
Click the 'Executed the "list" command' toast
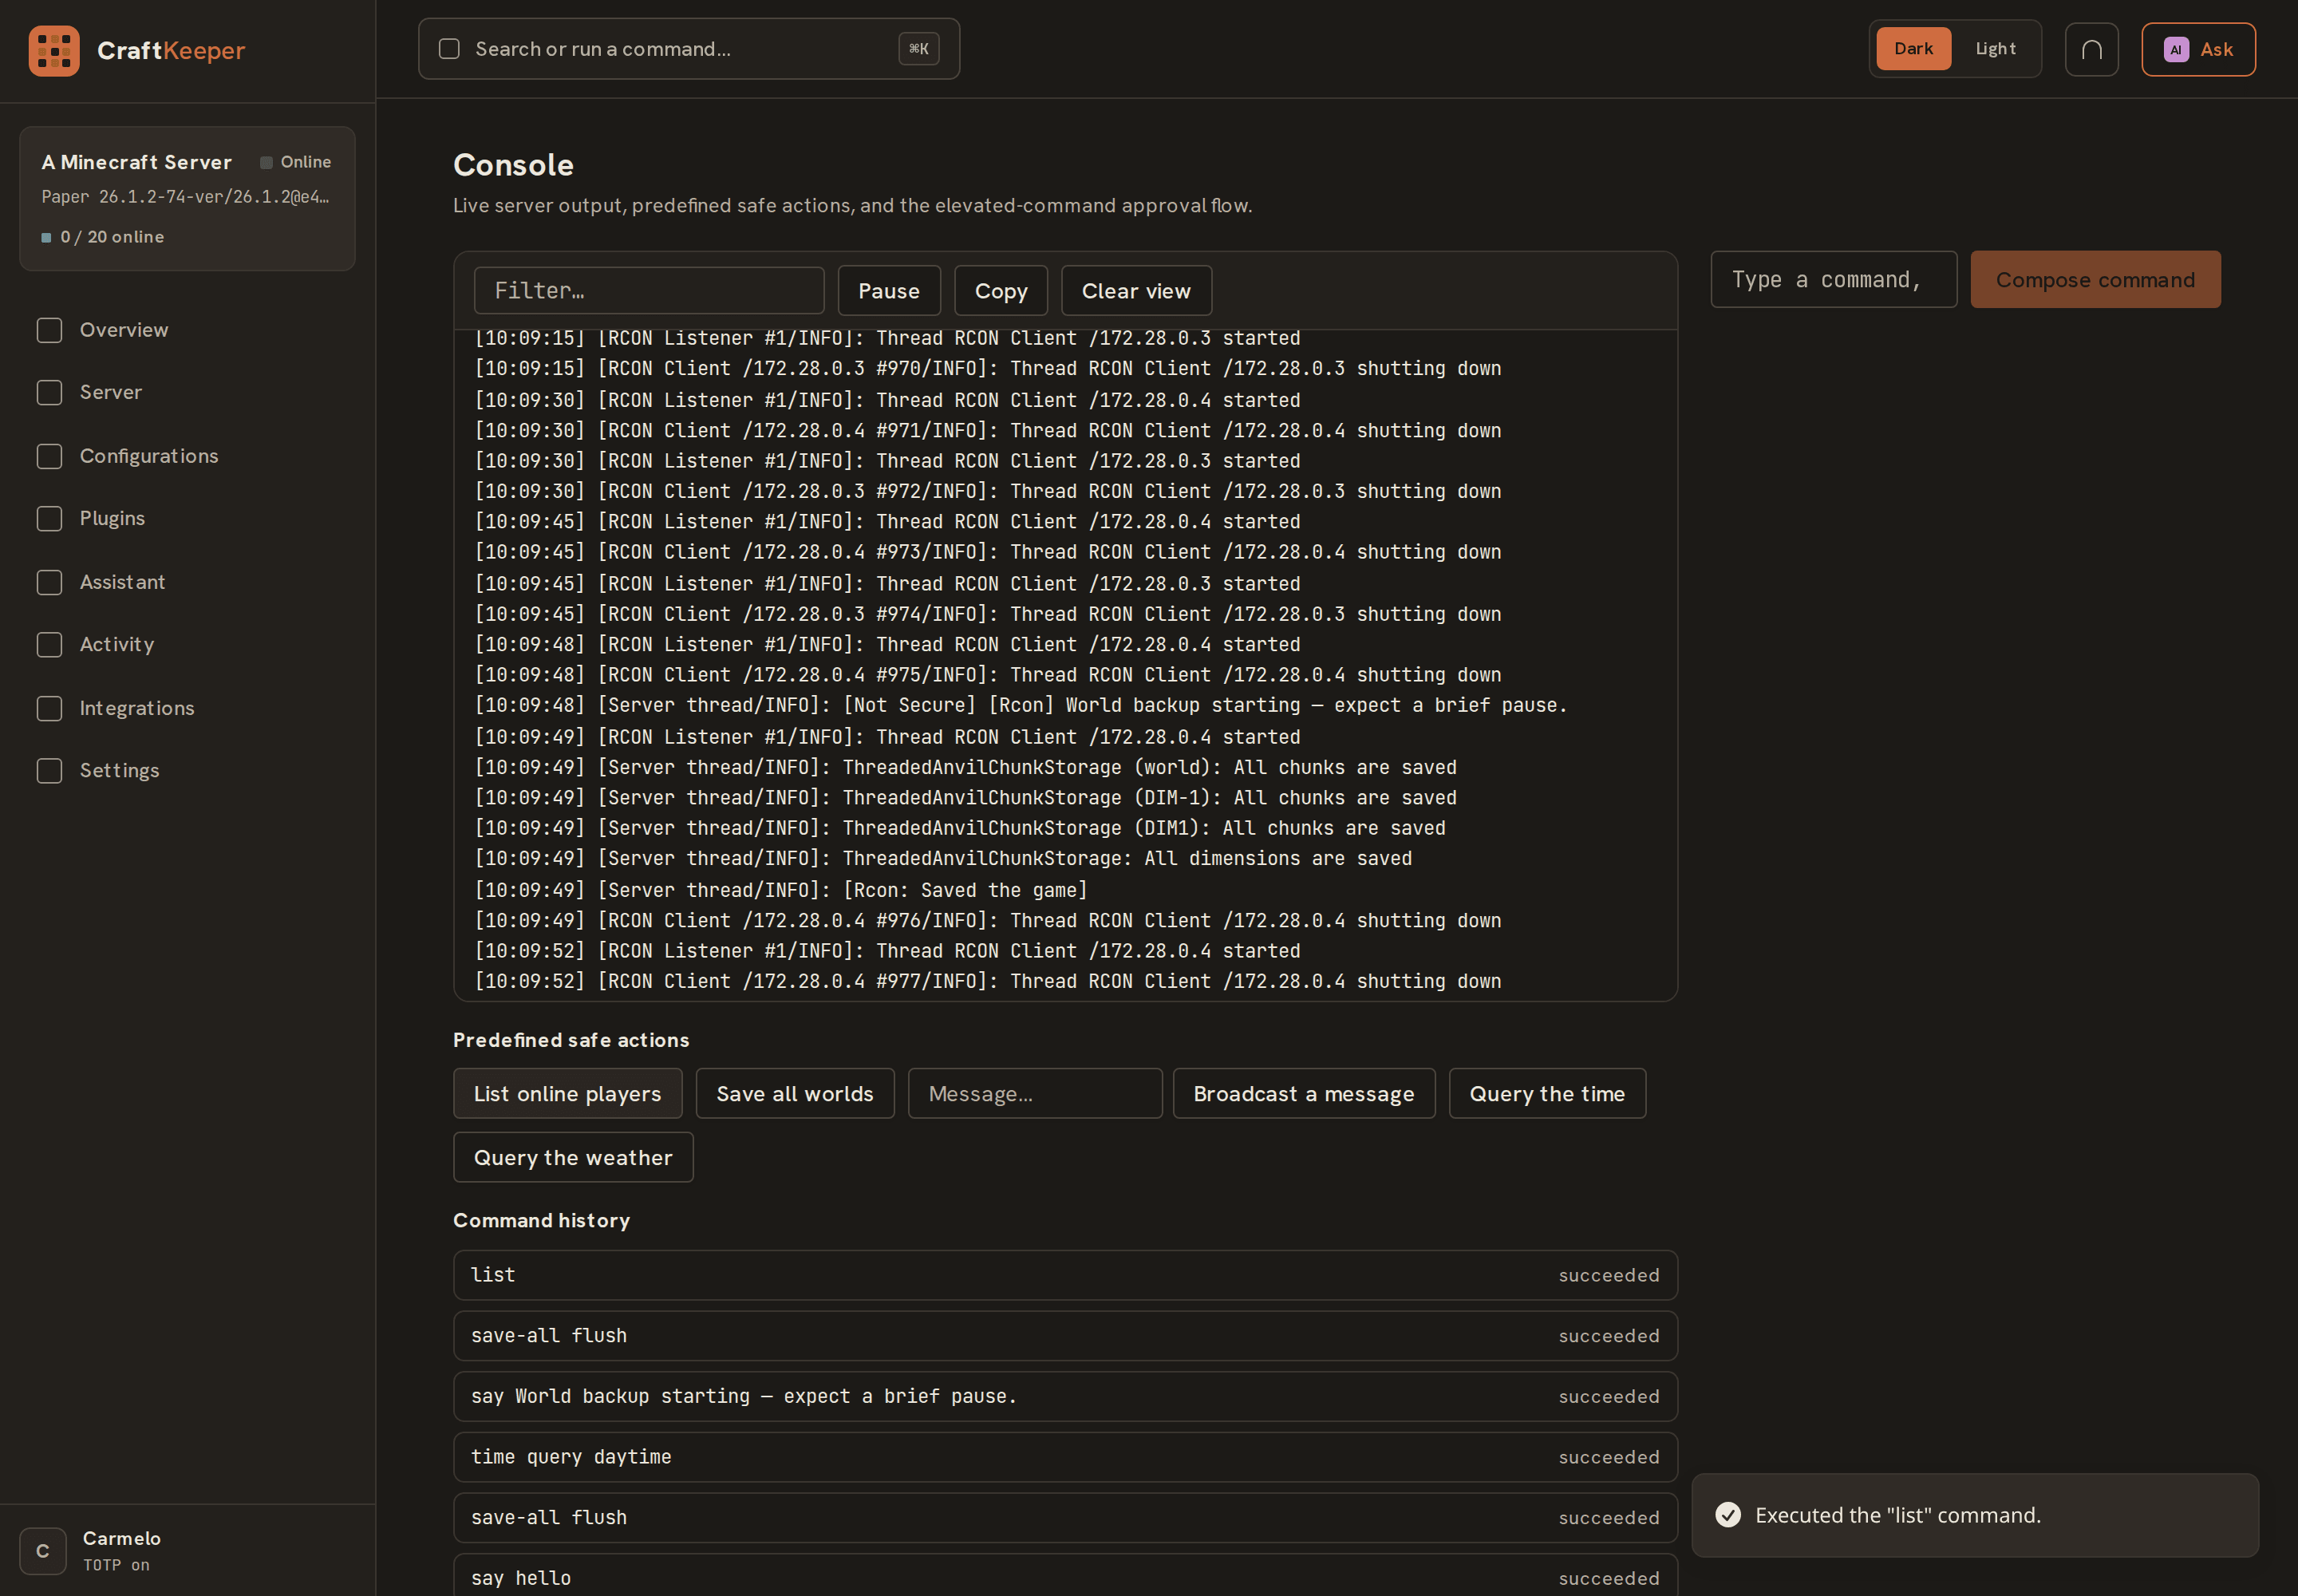click(x=1974, y=1514)
